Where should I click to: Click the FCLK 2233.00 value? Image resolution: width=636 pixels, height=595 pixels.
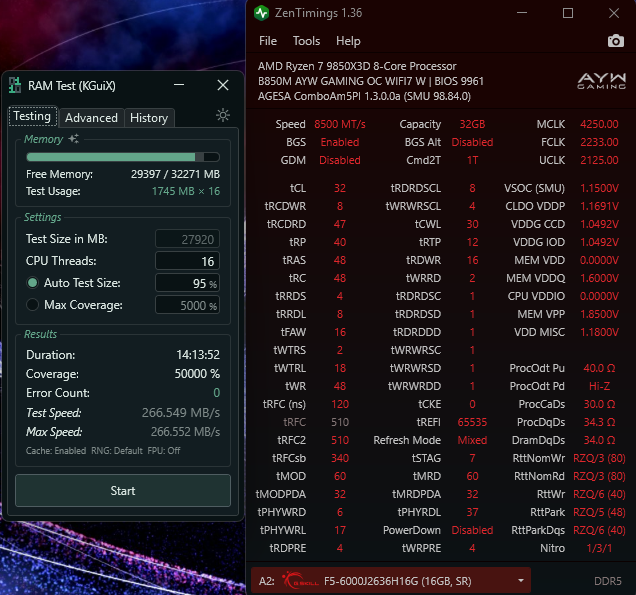coord(599,142)
